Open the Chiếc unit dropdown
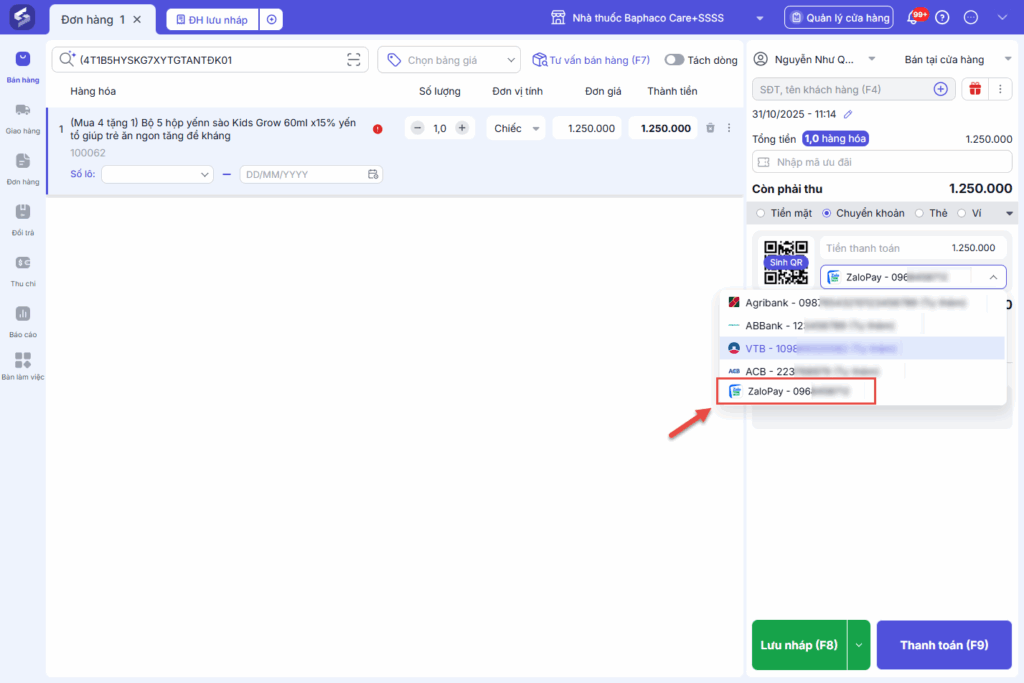The height and width of the screenshot is (683, 1024). [516, 129]
